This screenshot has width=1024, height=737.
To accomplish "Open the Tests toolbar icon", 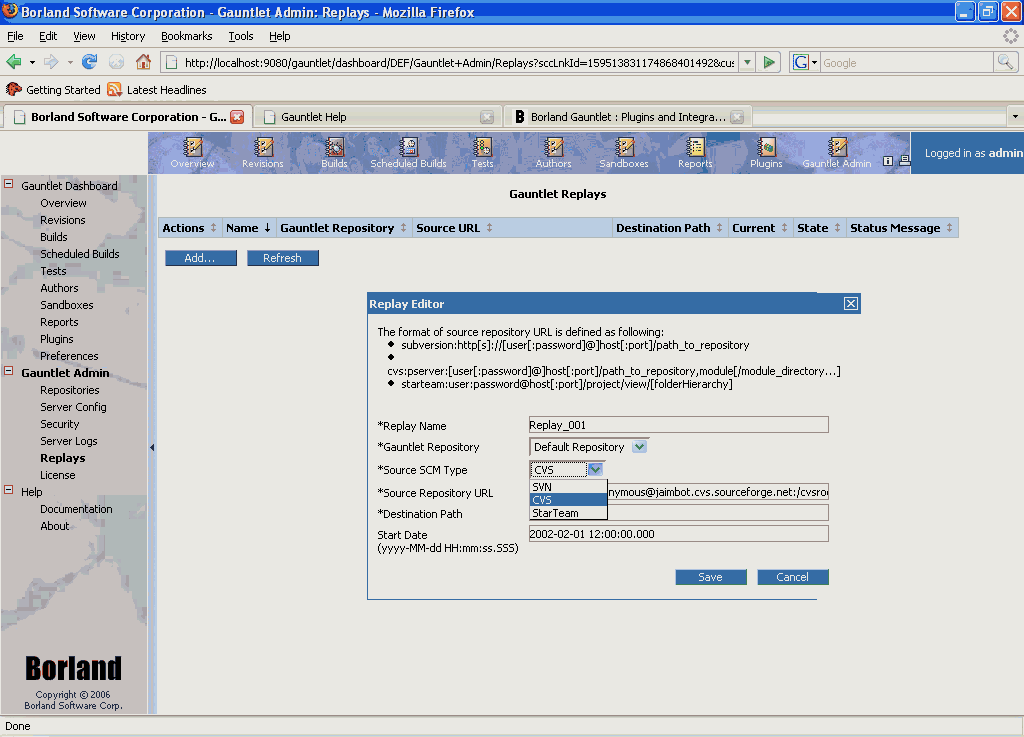I will [x=482, y=153].
